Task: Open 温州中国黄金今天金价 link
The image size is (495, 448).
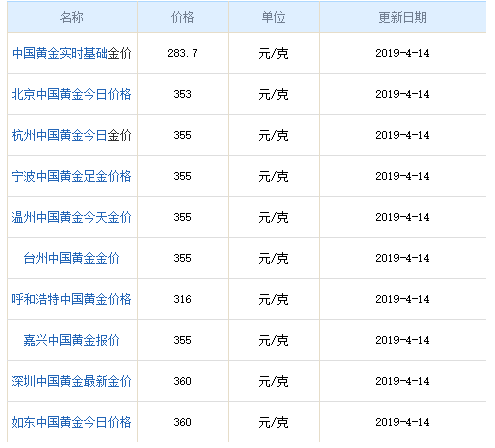Action: pos(72,217)
